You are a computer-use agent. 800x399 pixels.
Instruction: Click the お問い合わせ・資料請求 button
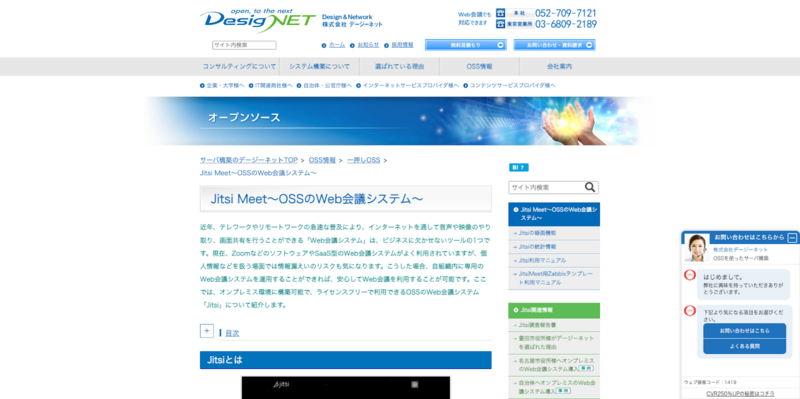(x=554, y=45)
